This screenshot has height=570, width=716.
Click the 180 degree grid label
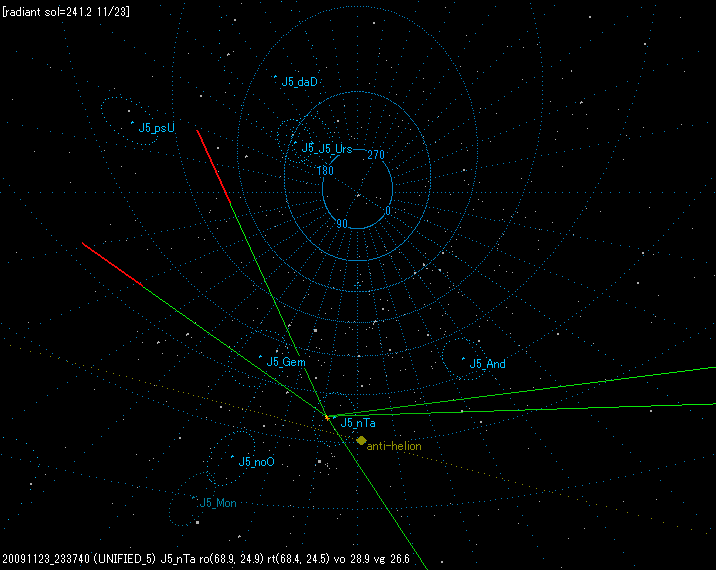click(x=325, y=171)
